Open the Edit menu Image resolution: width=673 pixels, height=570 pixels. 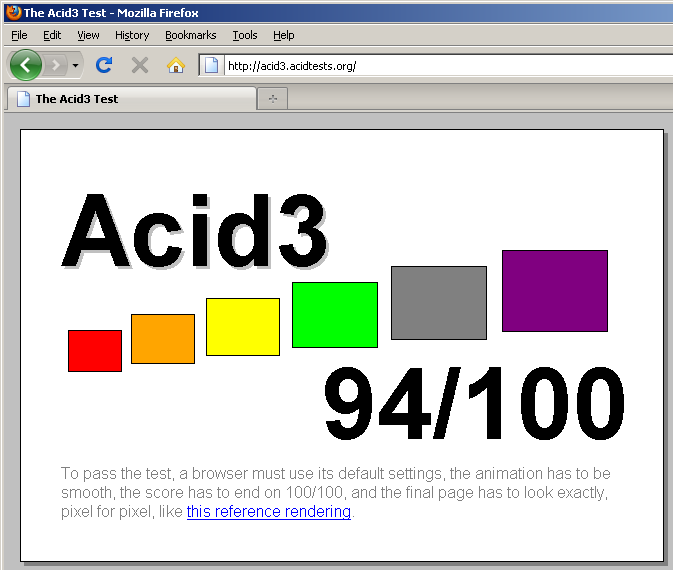(52, 35)
